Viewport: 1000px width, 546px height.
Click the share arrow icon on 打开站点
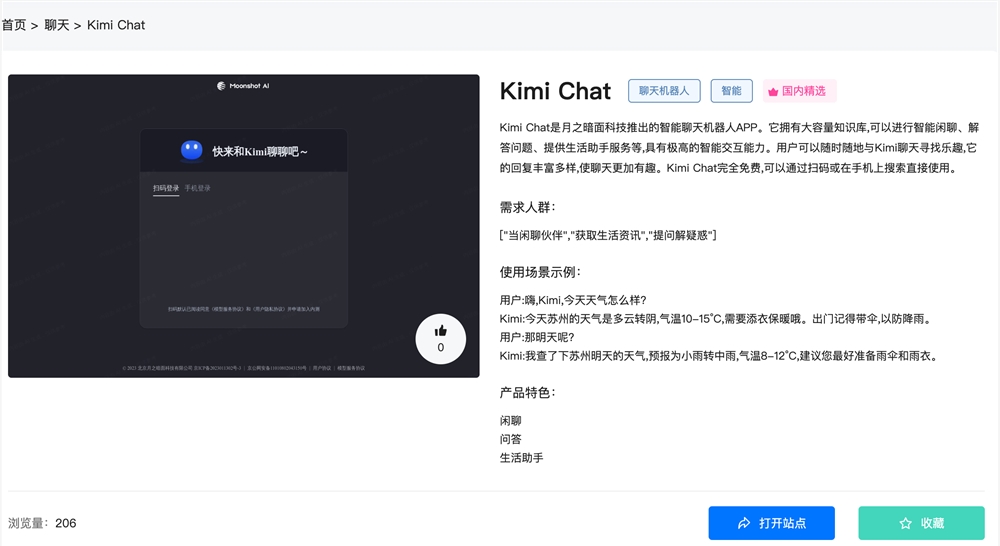click(x=744, y=523)
